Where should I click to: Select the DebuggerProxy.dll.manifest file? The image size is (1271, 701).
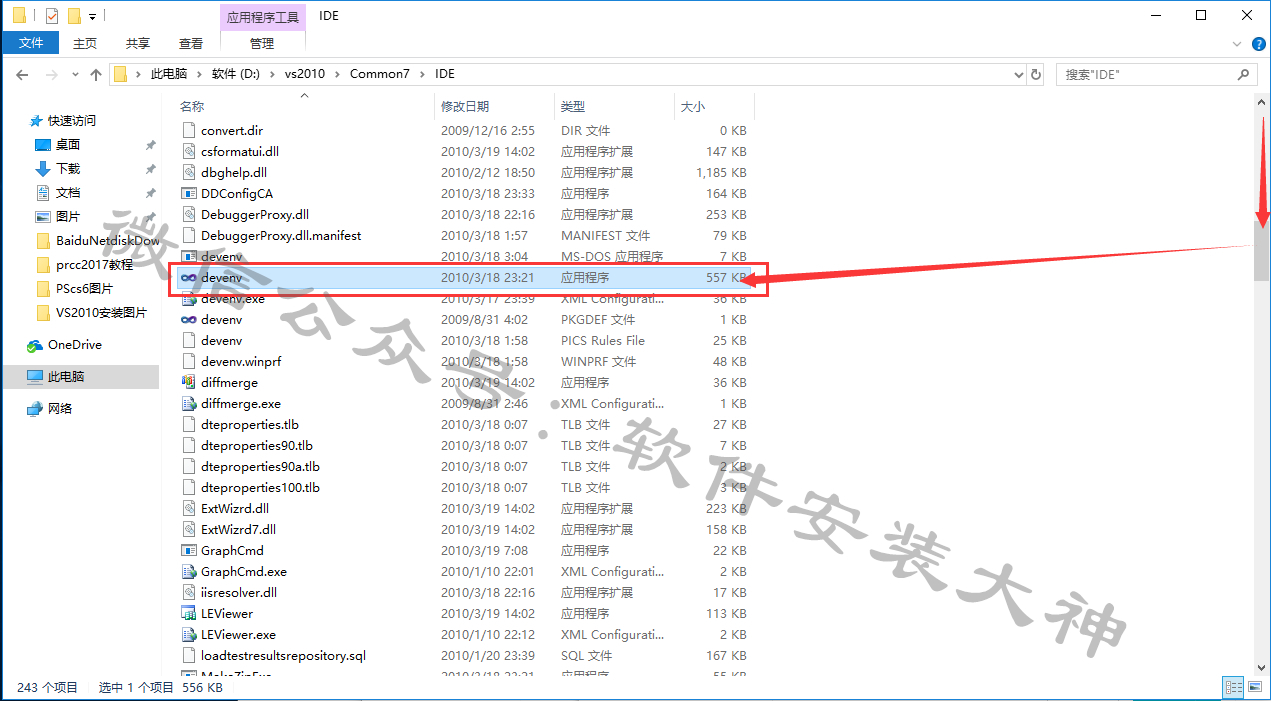point(281,235)
